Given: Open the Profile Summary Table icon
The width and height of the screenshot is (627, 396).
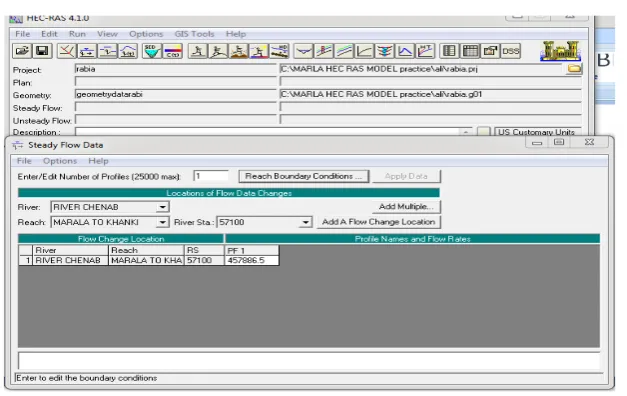Looking at the screenshot, I should (x=470, y=51).
